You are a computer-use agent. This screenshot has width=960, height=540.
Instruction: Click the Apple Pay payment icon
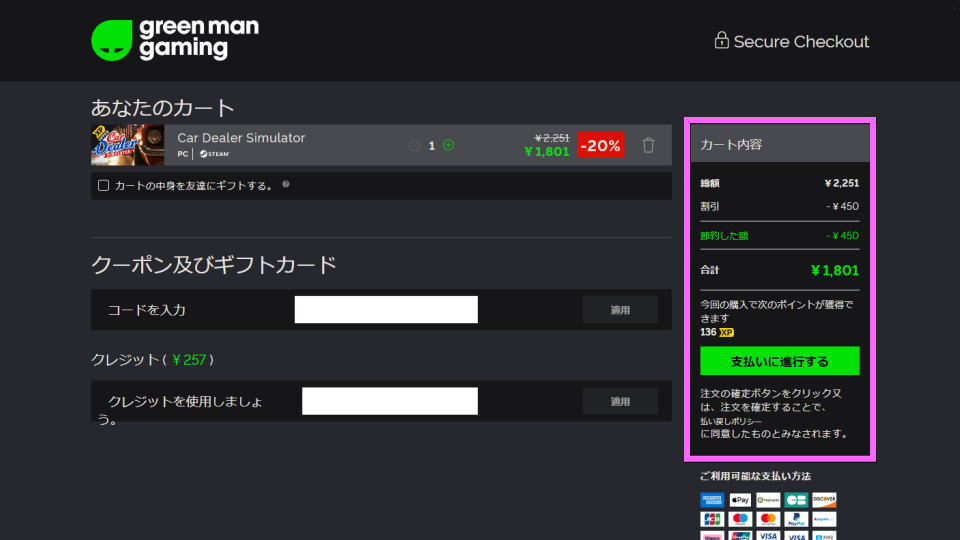tap(740, 500)
